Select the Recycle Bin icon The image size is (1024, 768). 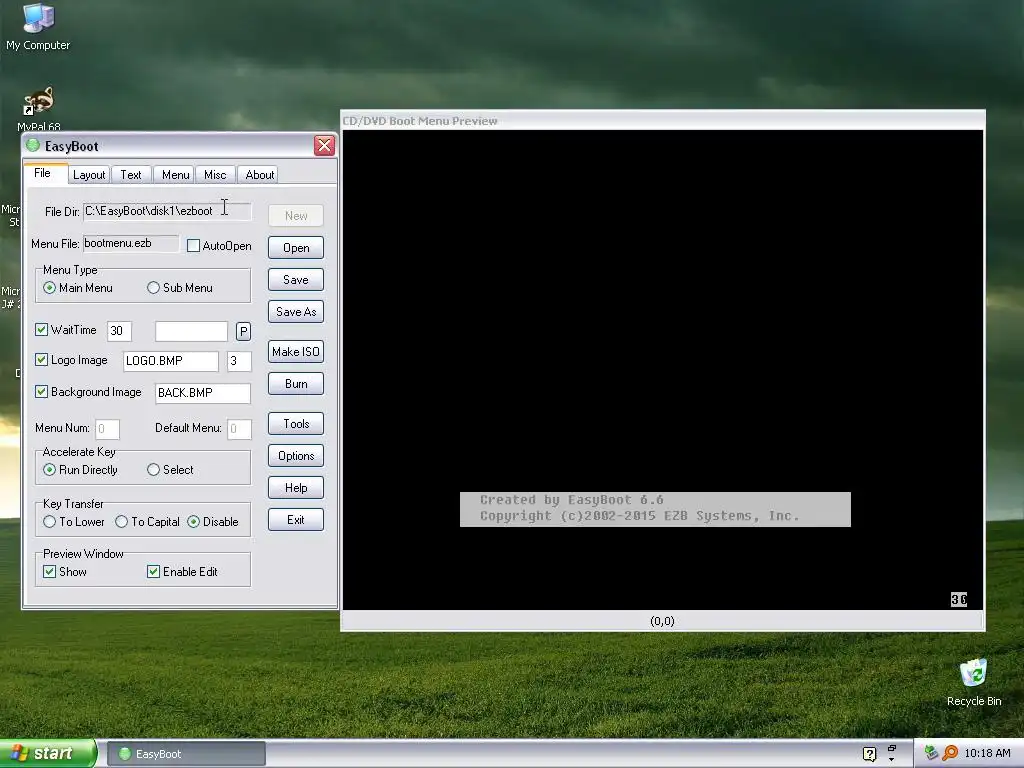(974, 682)
